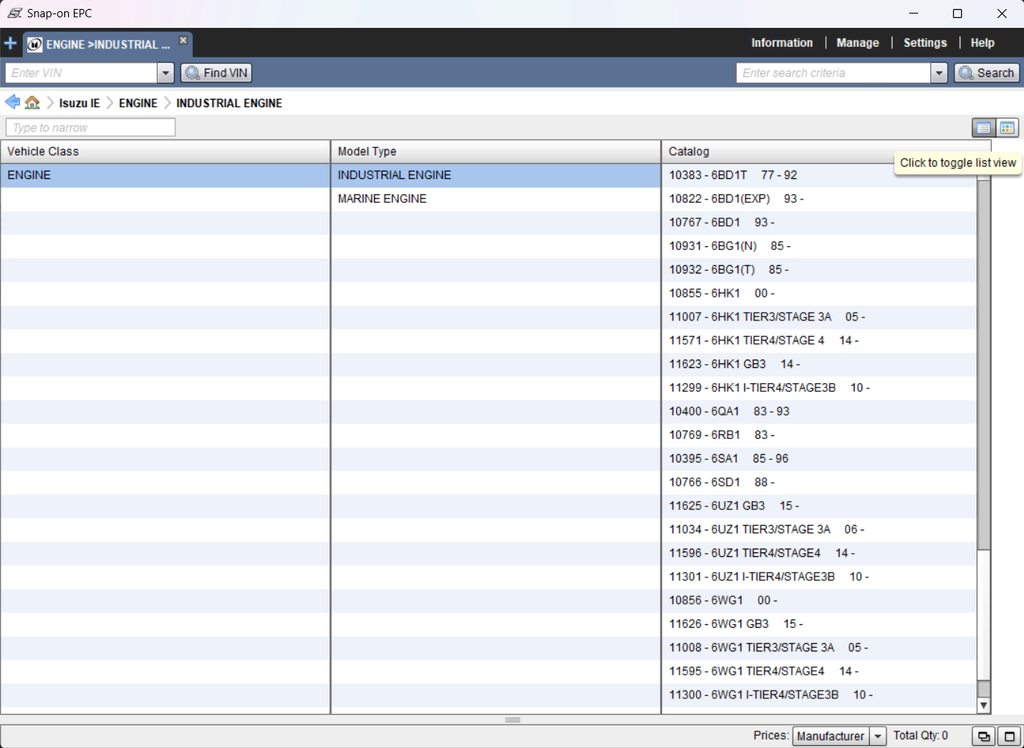Screen dimensions: 1024x748
Task: Open the Information menu
Action: pos(782,43)
